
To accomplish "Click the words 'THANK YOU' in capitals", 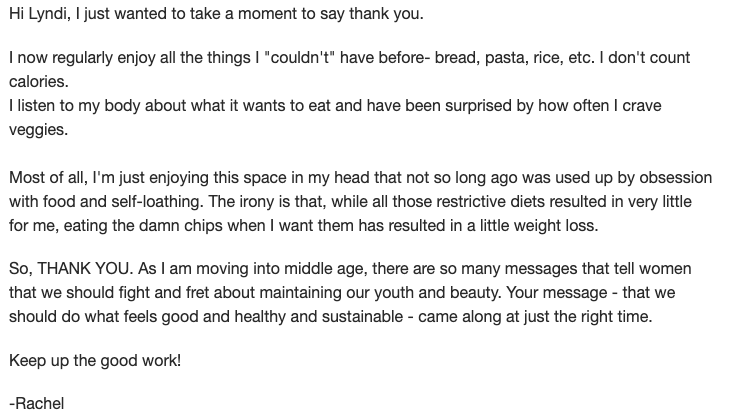I will [x=85, y=269].
